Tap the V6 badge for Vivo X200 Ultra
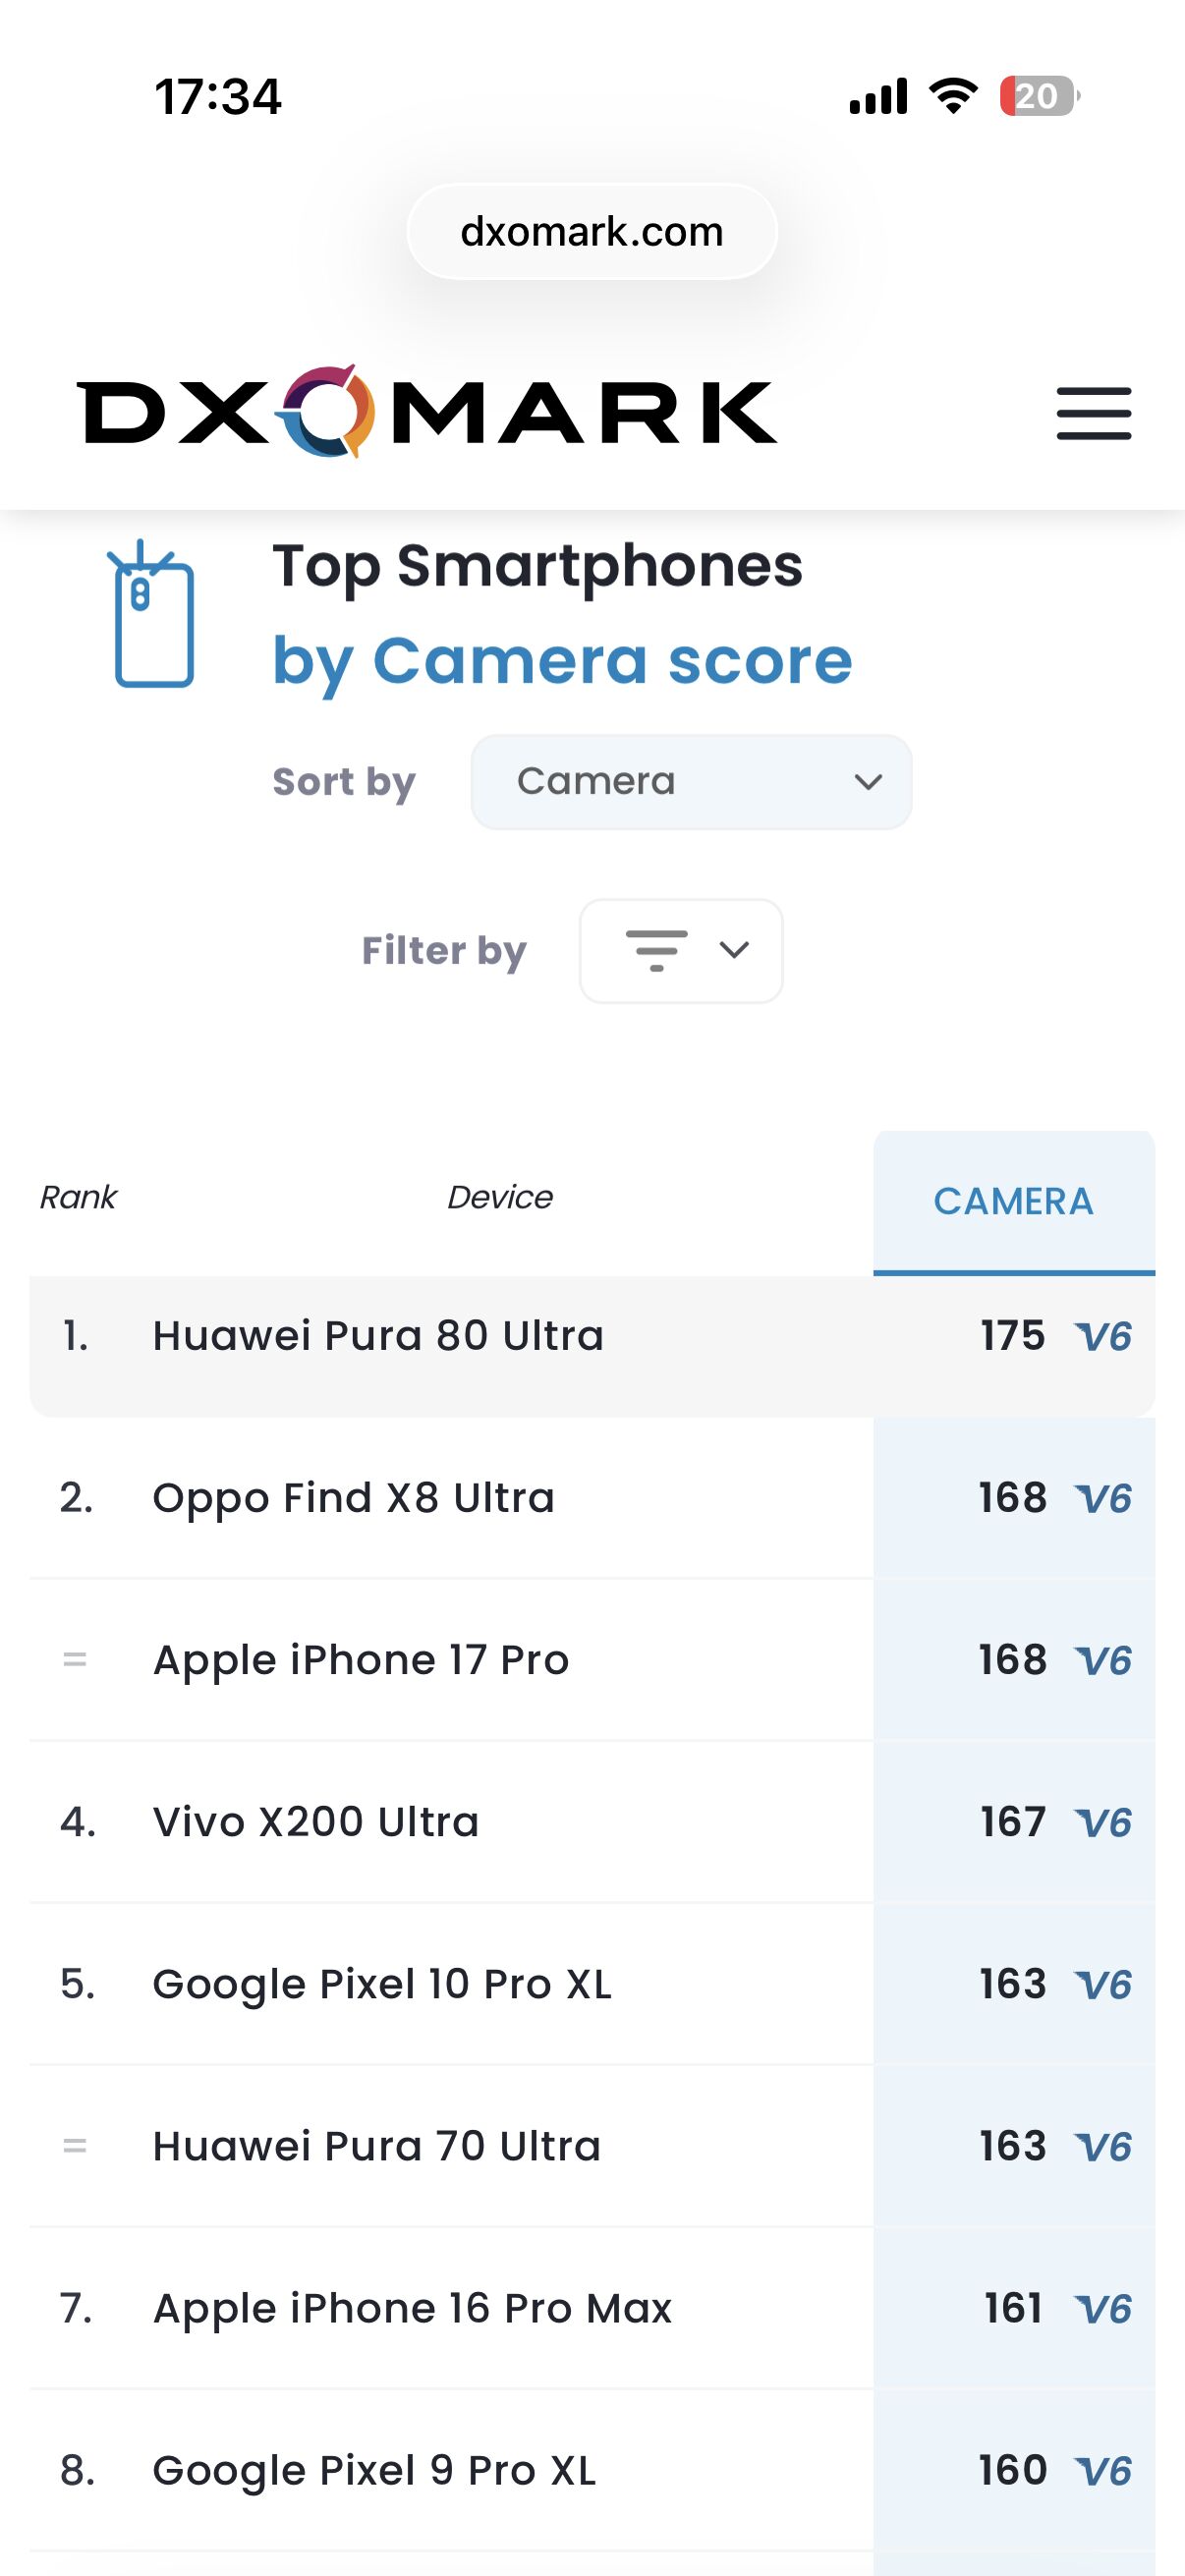 coord(1104,1823)
